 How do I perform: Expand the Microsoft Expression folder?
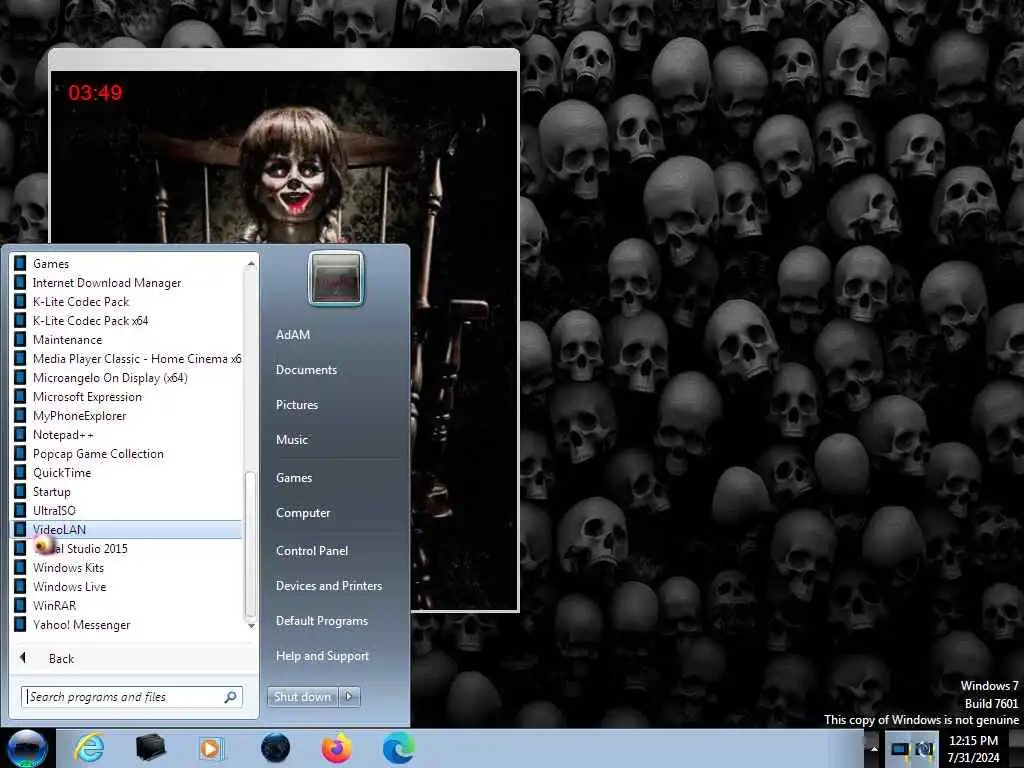click(127, 396)
